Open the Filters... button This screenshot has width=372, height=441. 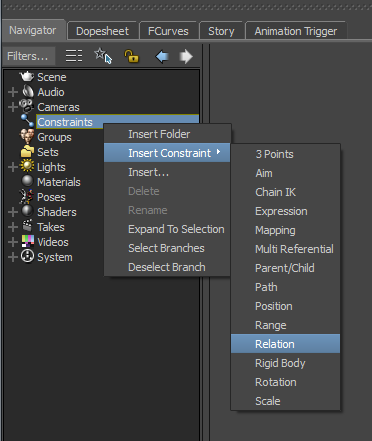tap(28, 56)
